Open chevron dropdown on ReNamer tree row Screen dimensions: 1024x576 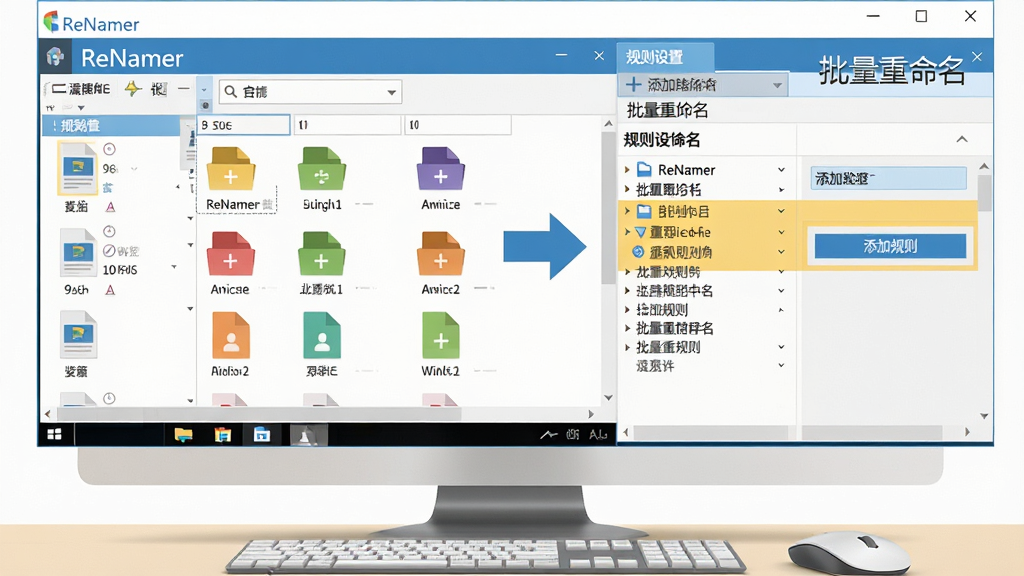pos(781,170)
